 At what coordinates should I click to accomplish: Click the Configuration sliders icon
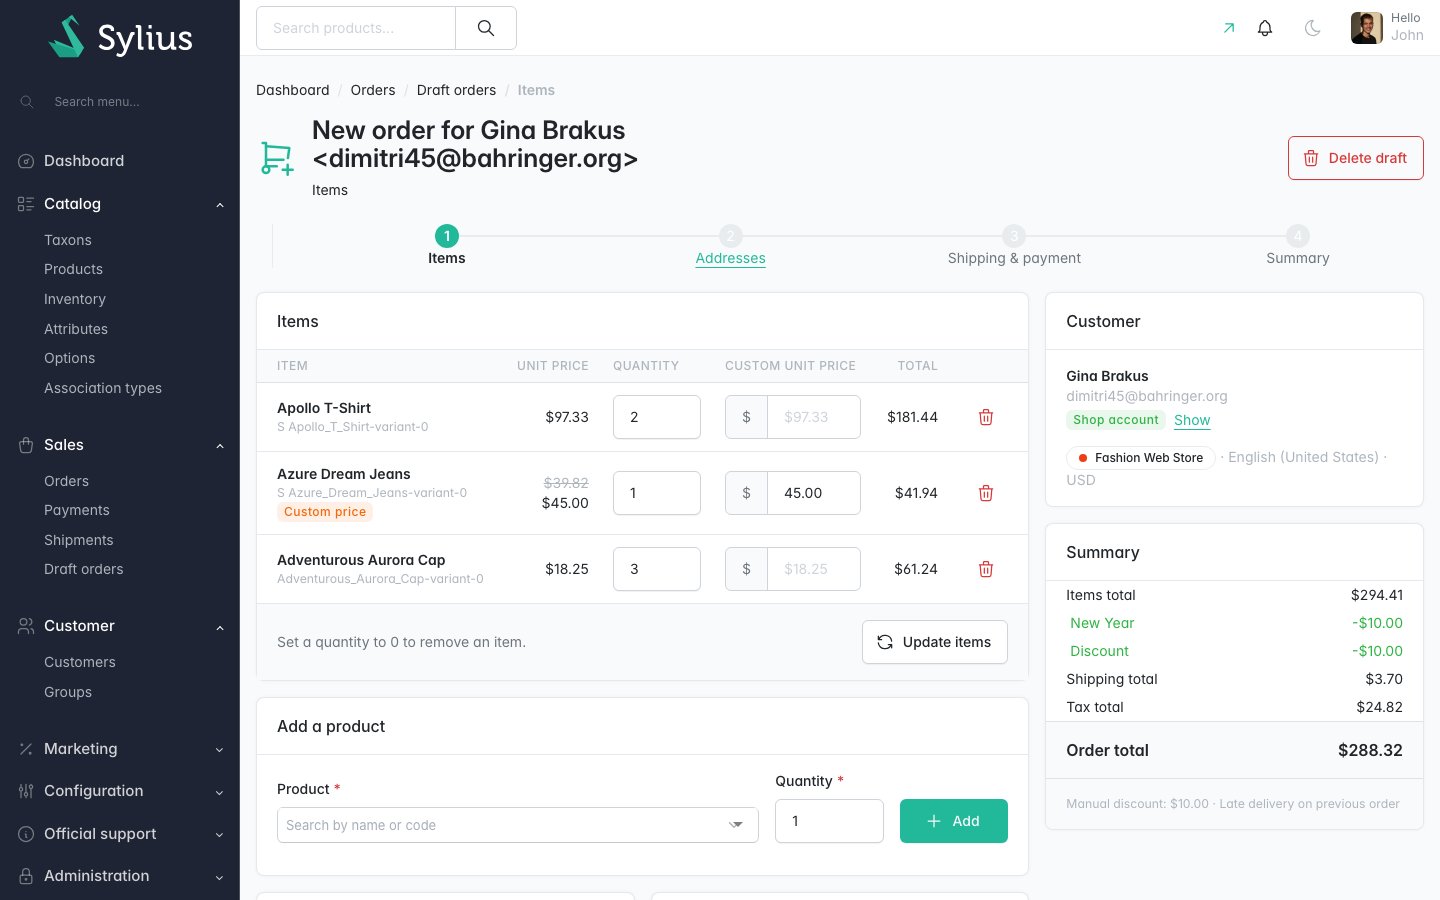point(26,791)
